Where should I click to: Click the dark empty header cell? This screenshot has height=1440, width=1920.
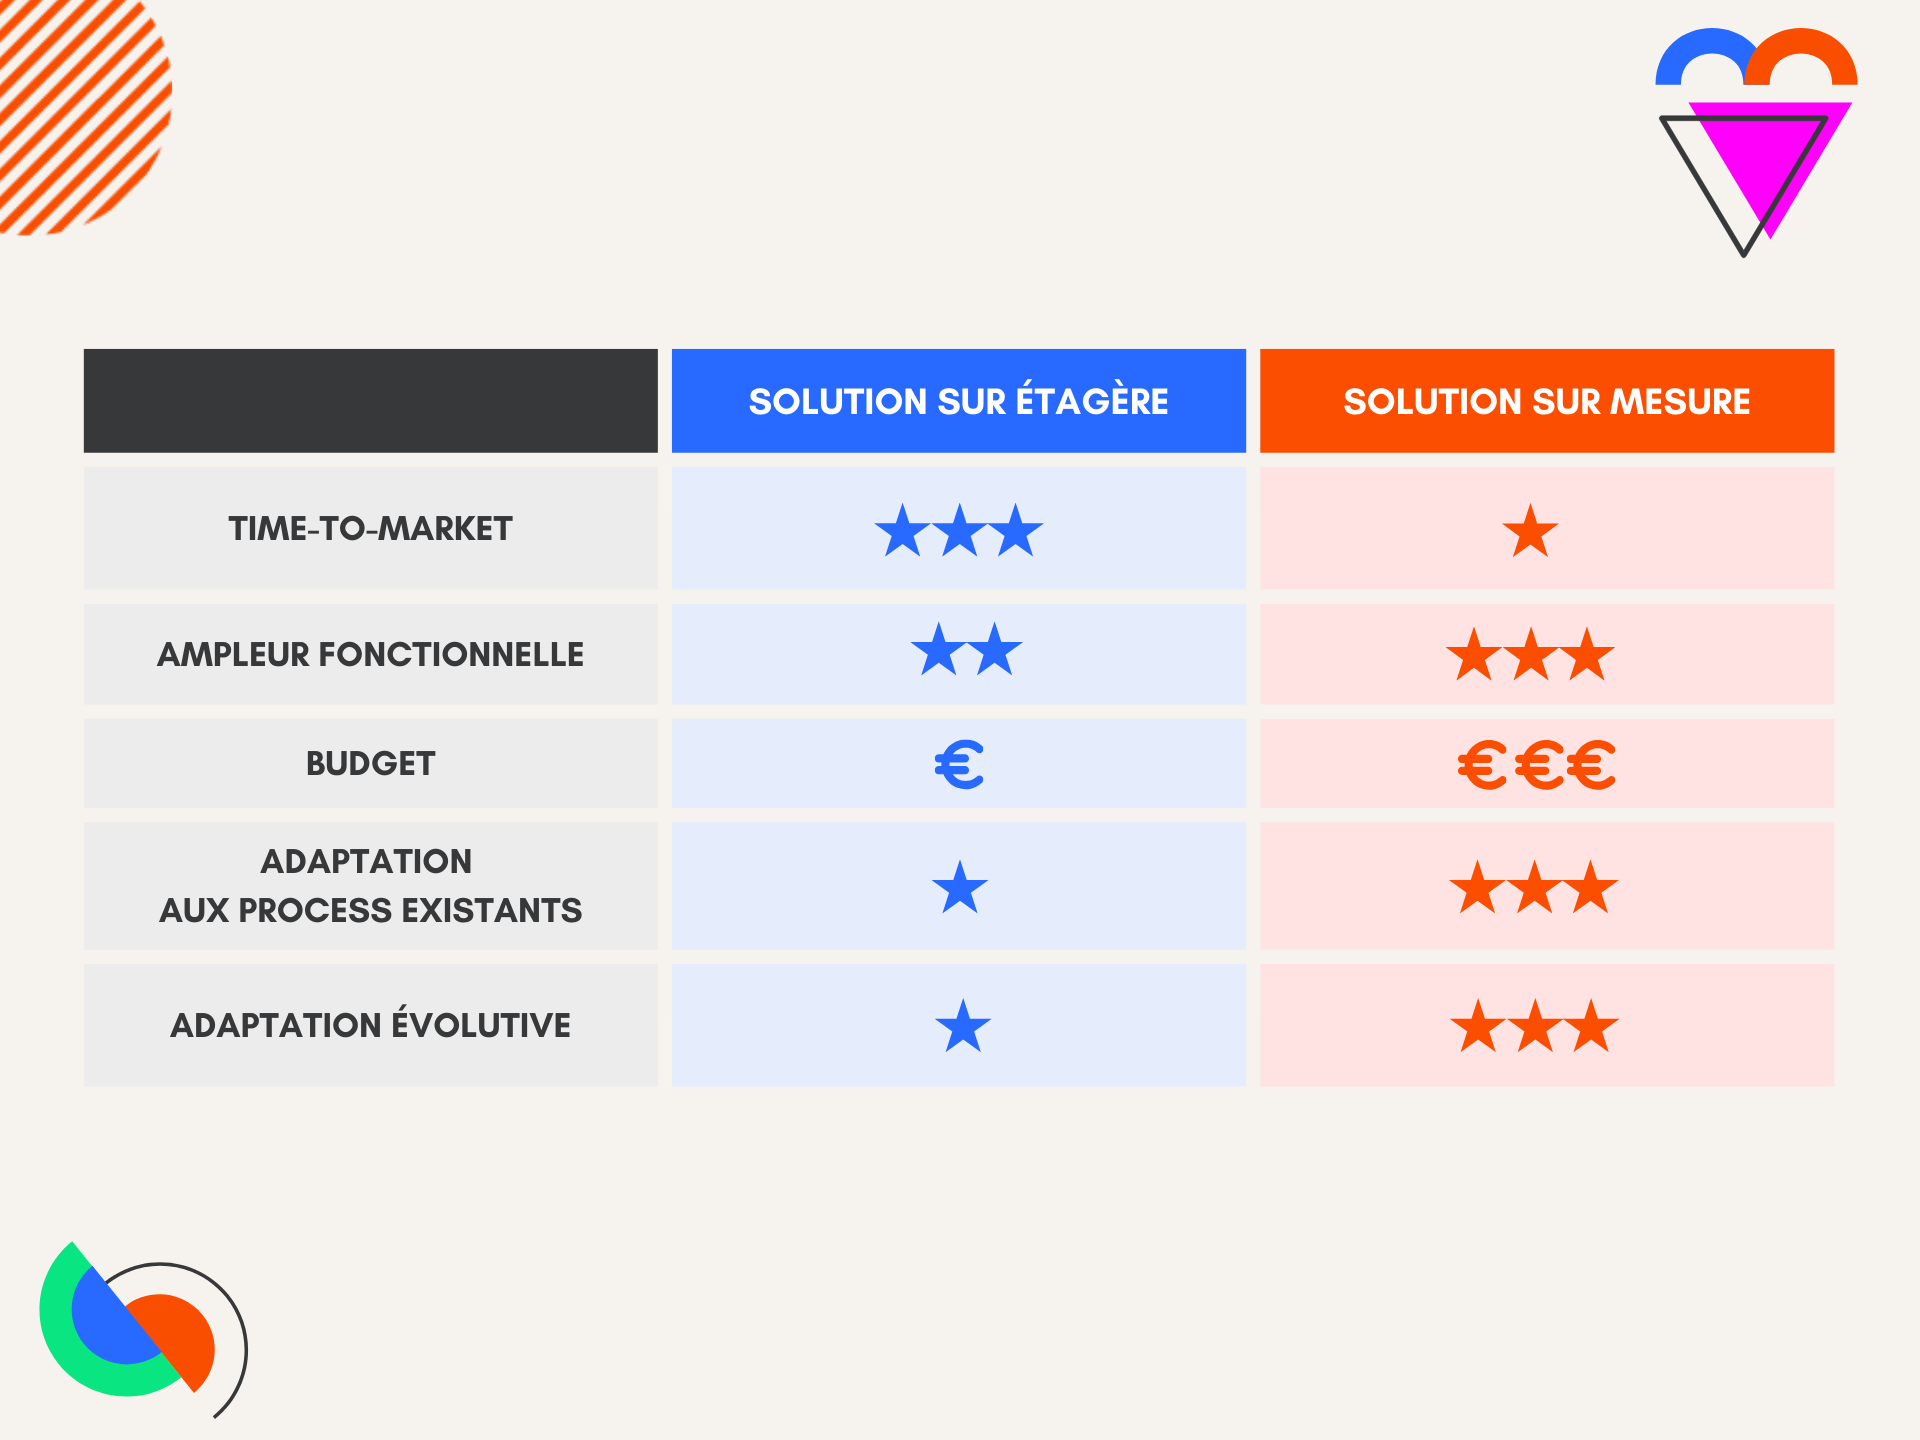(370, 401)
